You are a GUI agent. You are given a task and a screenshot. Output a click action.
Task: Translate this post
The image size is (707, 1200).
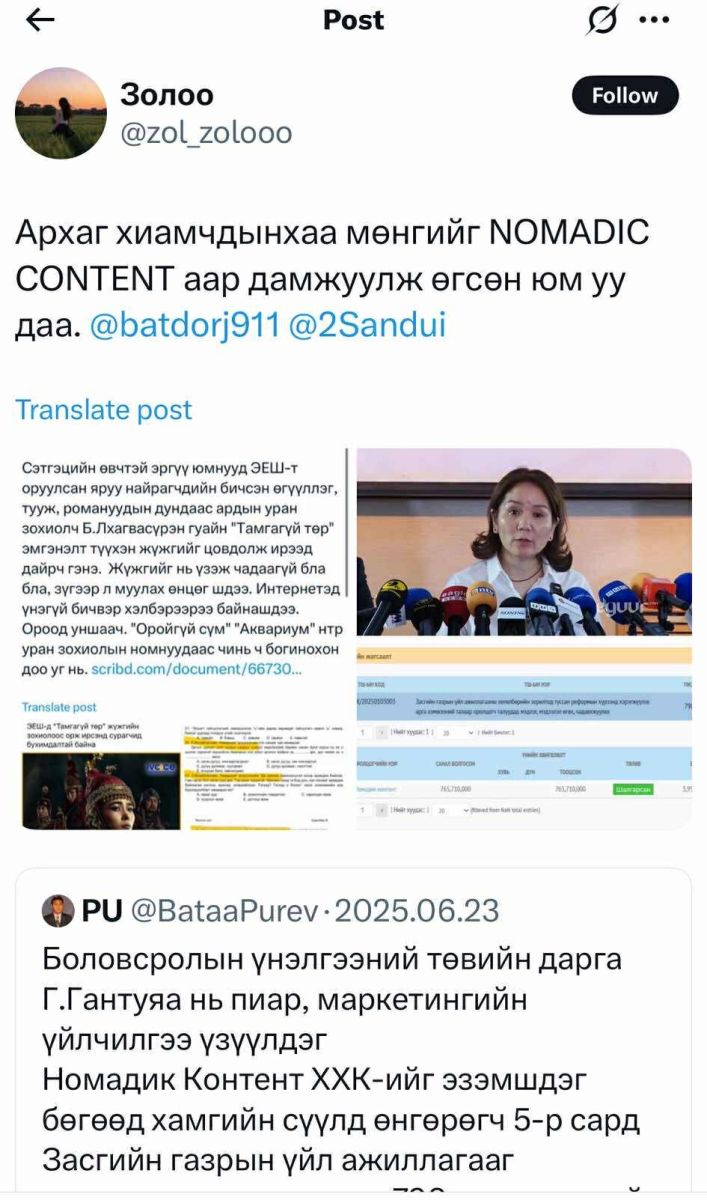103,409
